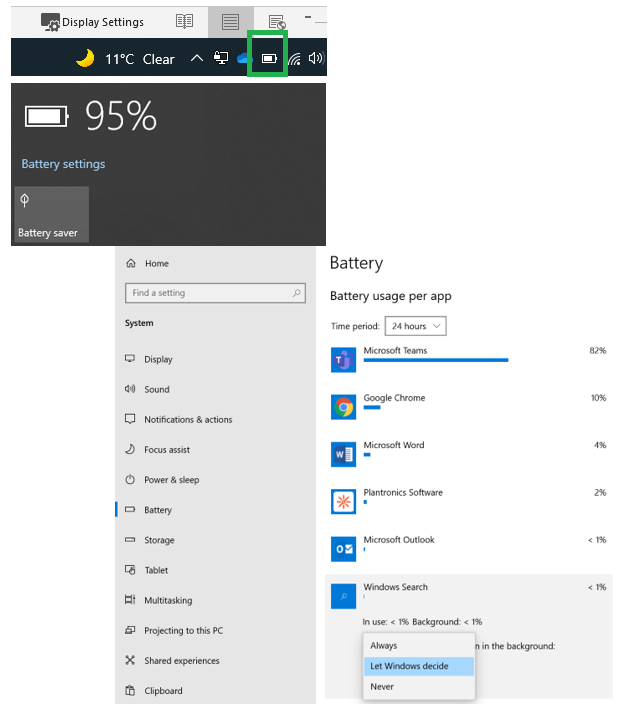
Task: Select the open-book reading view icon
Action: pyautogui.click(x=184, y=21)
